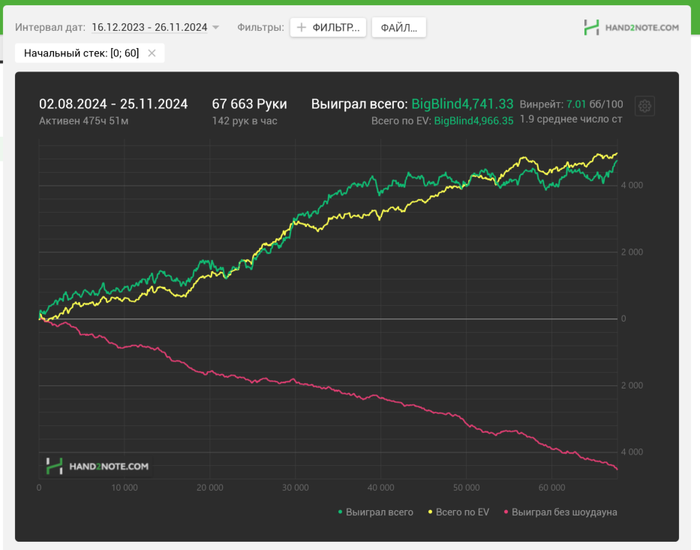
Task: Click the ФАЙЛ... button
Action: pyautogui.click(x=399, y=28)
